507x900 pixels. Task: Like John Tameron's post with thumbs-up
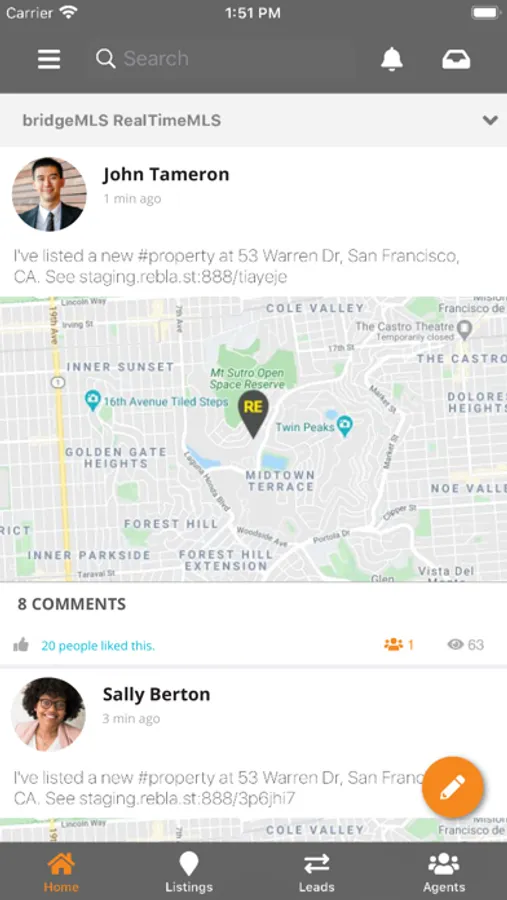click(x=21, y=645)
